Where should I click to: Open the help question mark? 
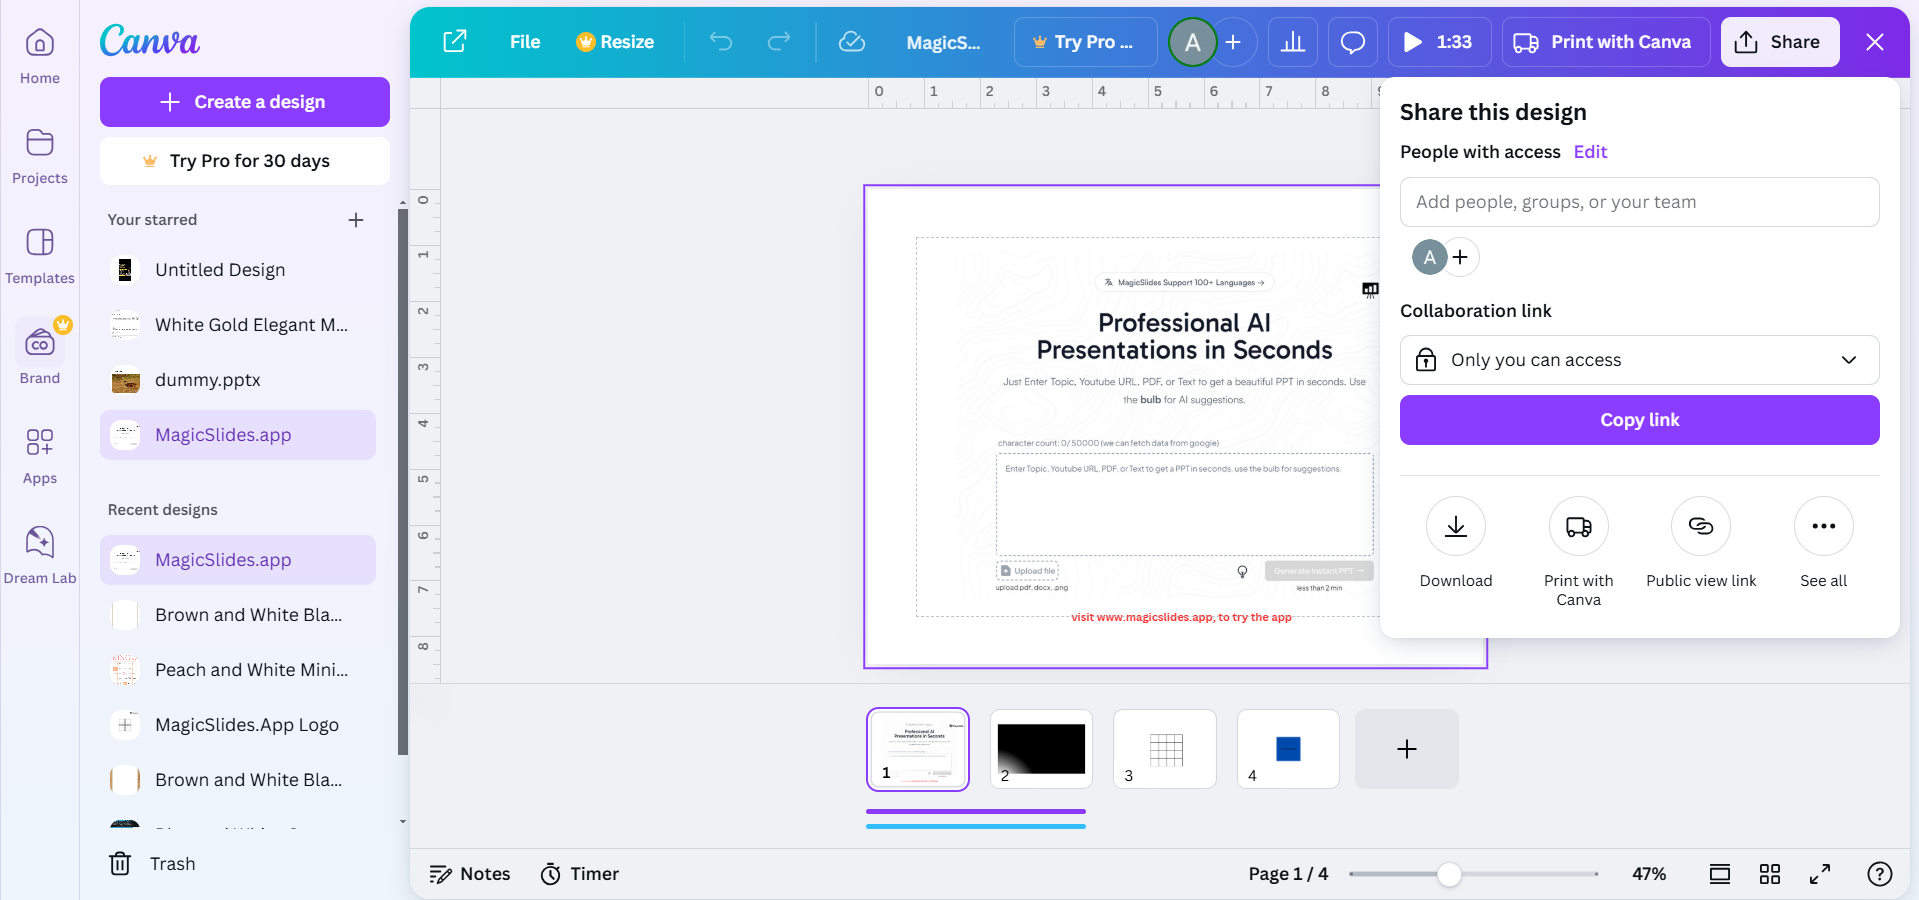(x=1880, y=874)
